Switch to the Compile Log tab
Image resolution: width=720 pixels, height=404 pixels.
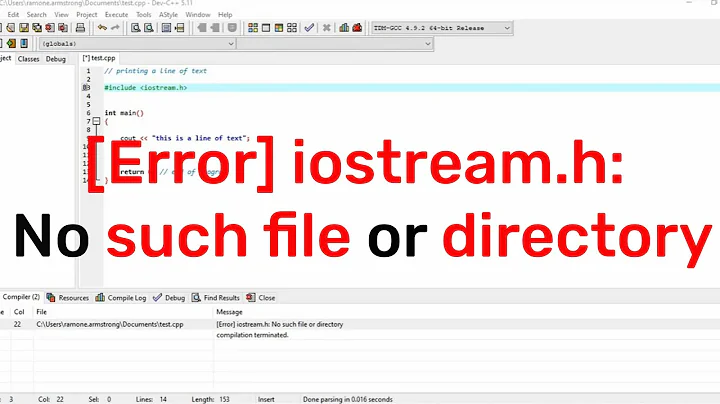coord(125,297)
